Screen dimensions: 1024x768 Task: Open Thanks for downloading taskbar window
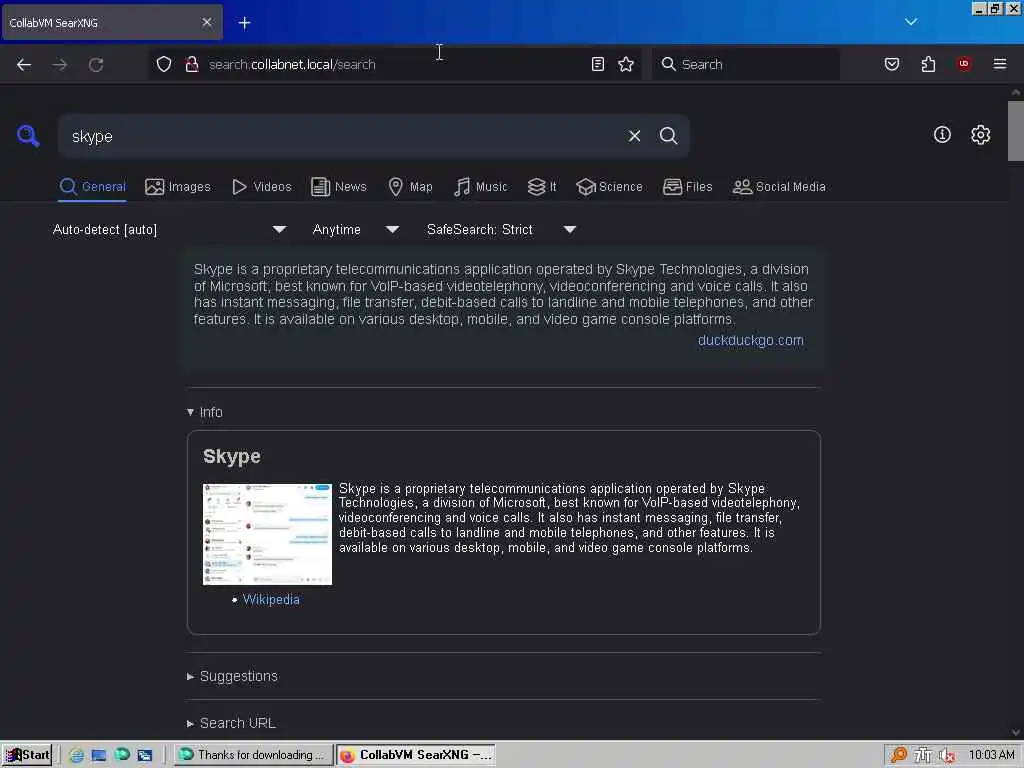(x=254, y=755)
